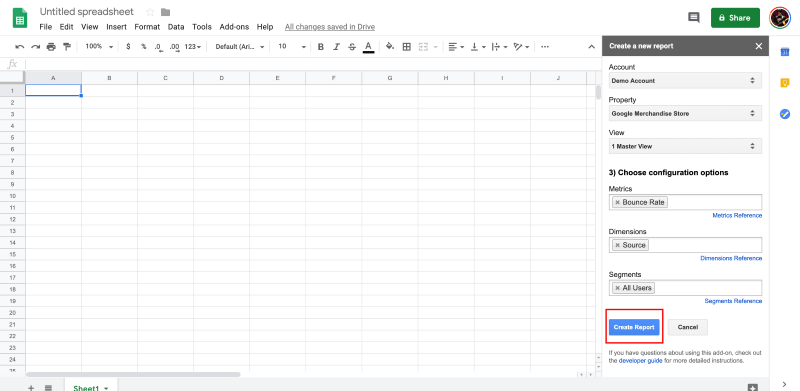Screen dimensions: 800x391
Task: Open the account profile avatar
Action: point(780,18)
